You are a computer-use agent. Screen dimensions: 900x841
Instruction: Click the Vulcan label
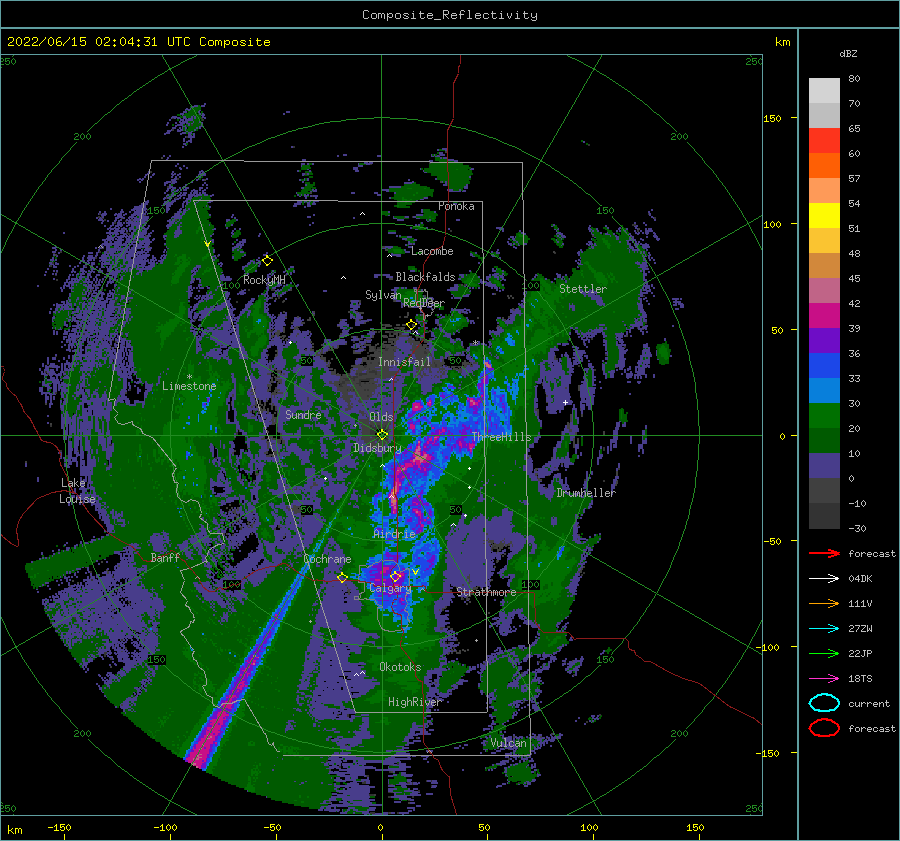click(x=508, y=743)
